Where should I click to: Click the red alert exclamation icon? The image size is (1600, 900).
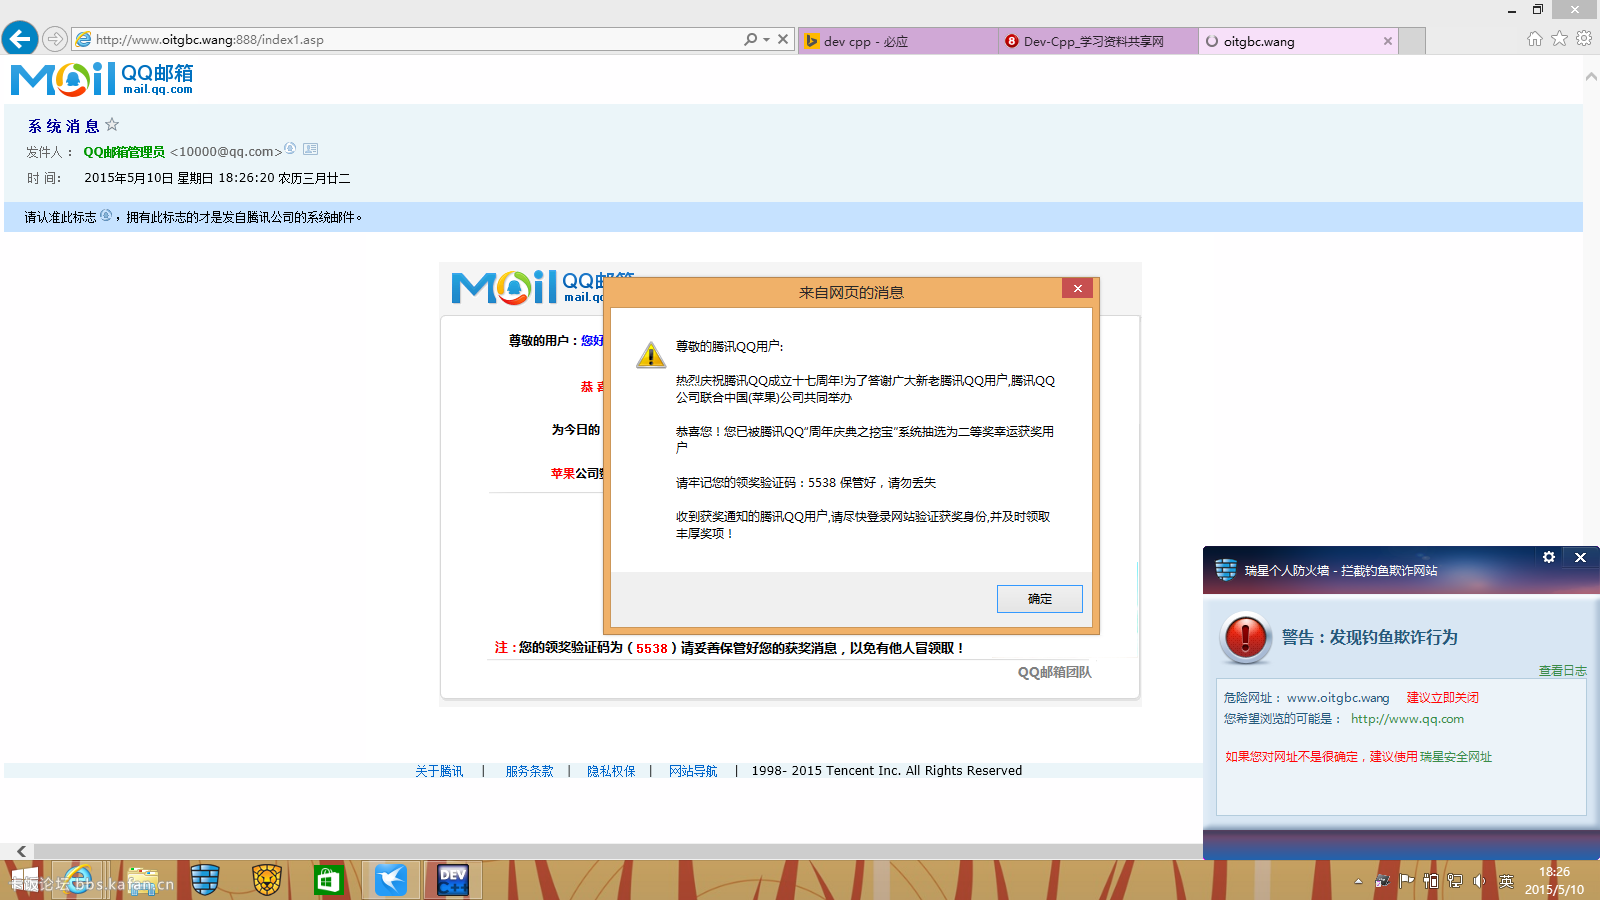1246,637
